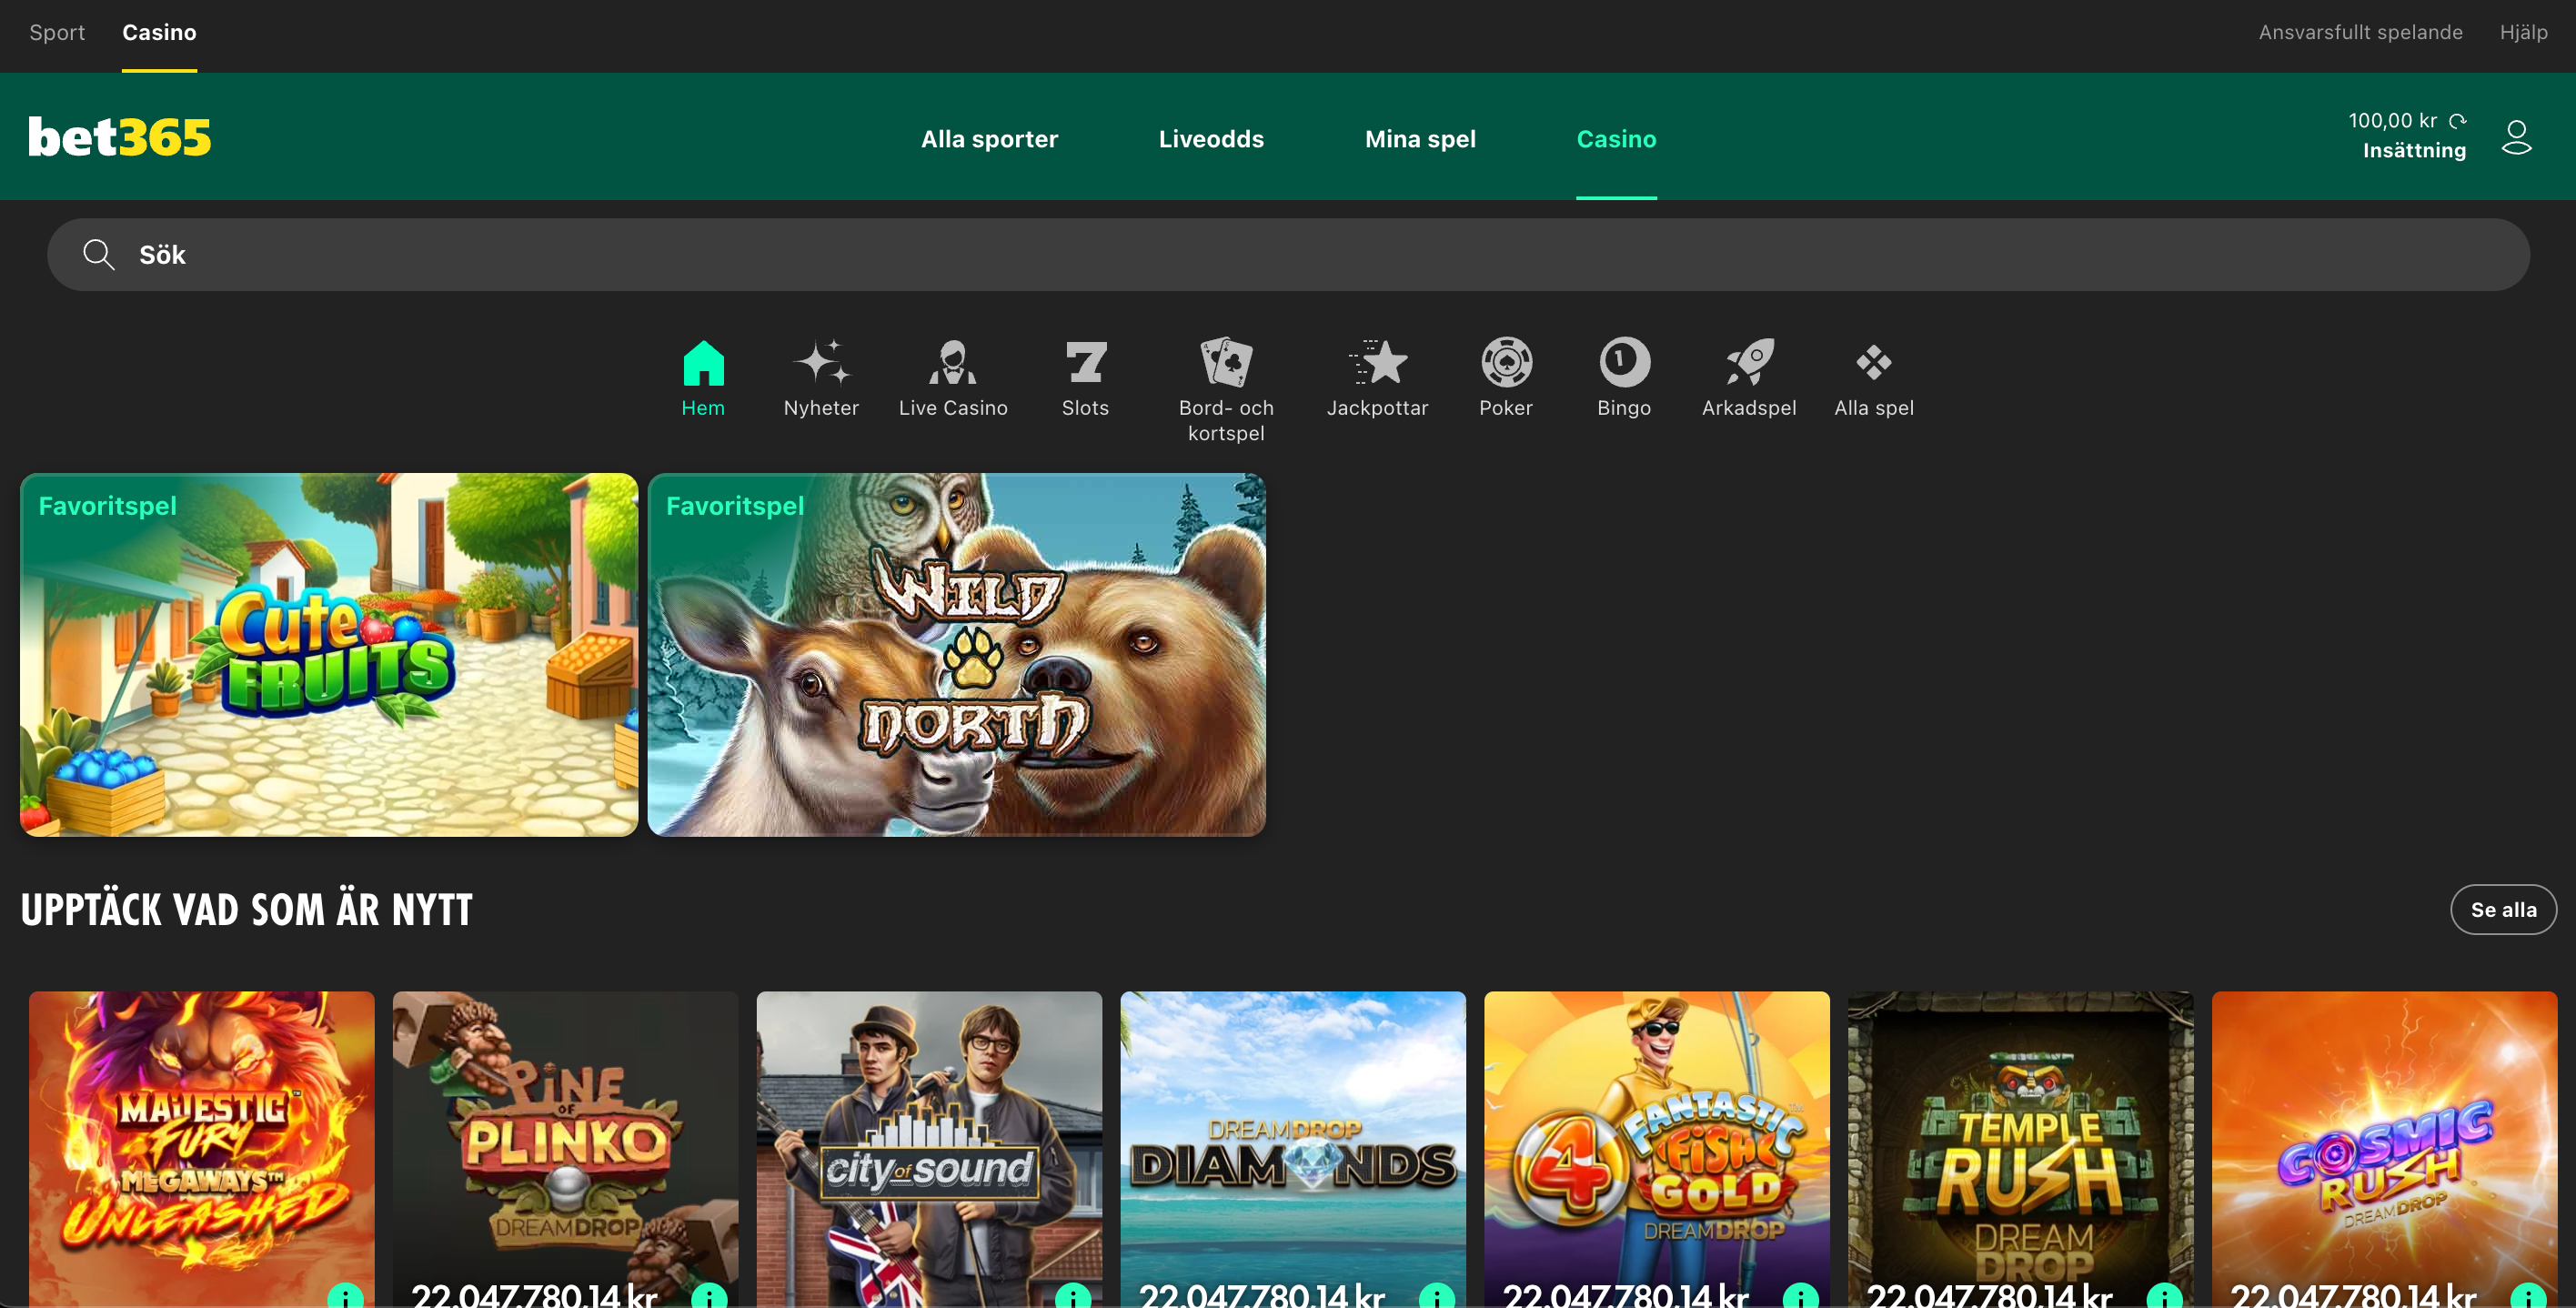Image resolution: width=2576 pixels, height=1308 pixels.
Task: Open the Hjälp link
Action: (x=2523, y=32)
